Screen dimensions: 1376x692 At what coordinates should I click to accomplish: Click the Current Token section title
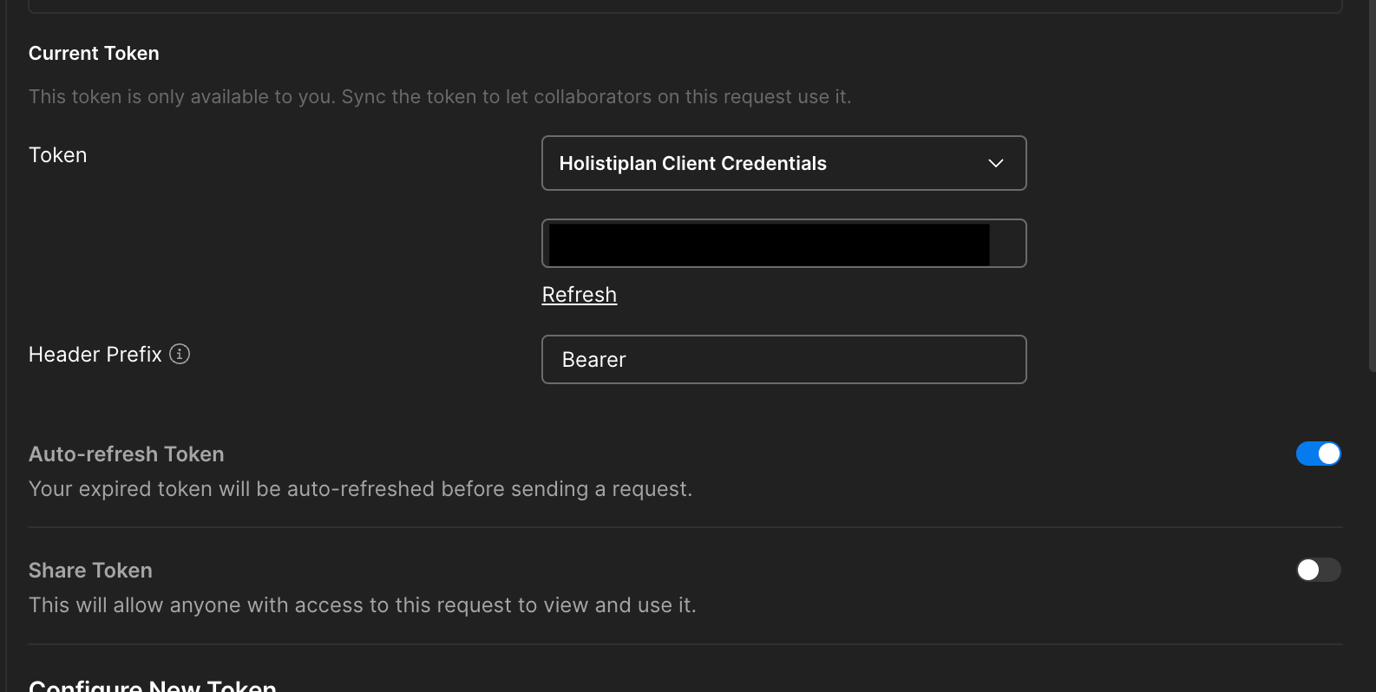[93, 53]
